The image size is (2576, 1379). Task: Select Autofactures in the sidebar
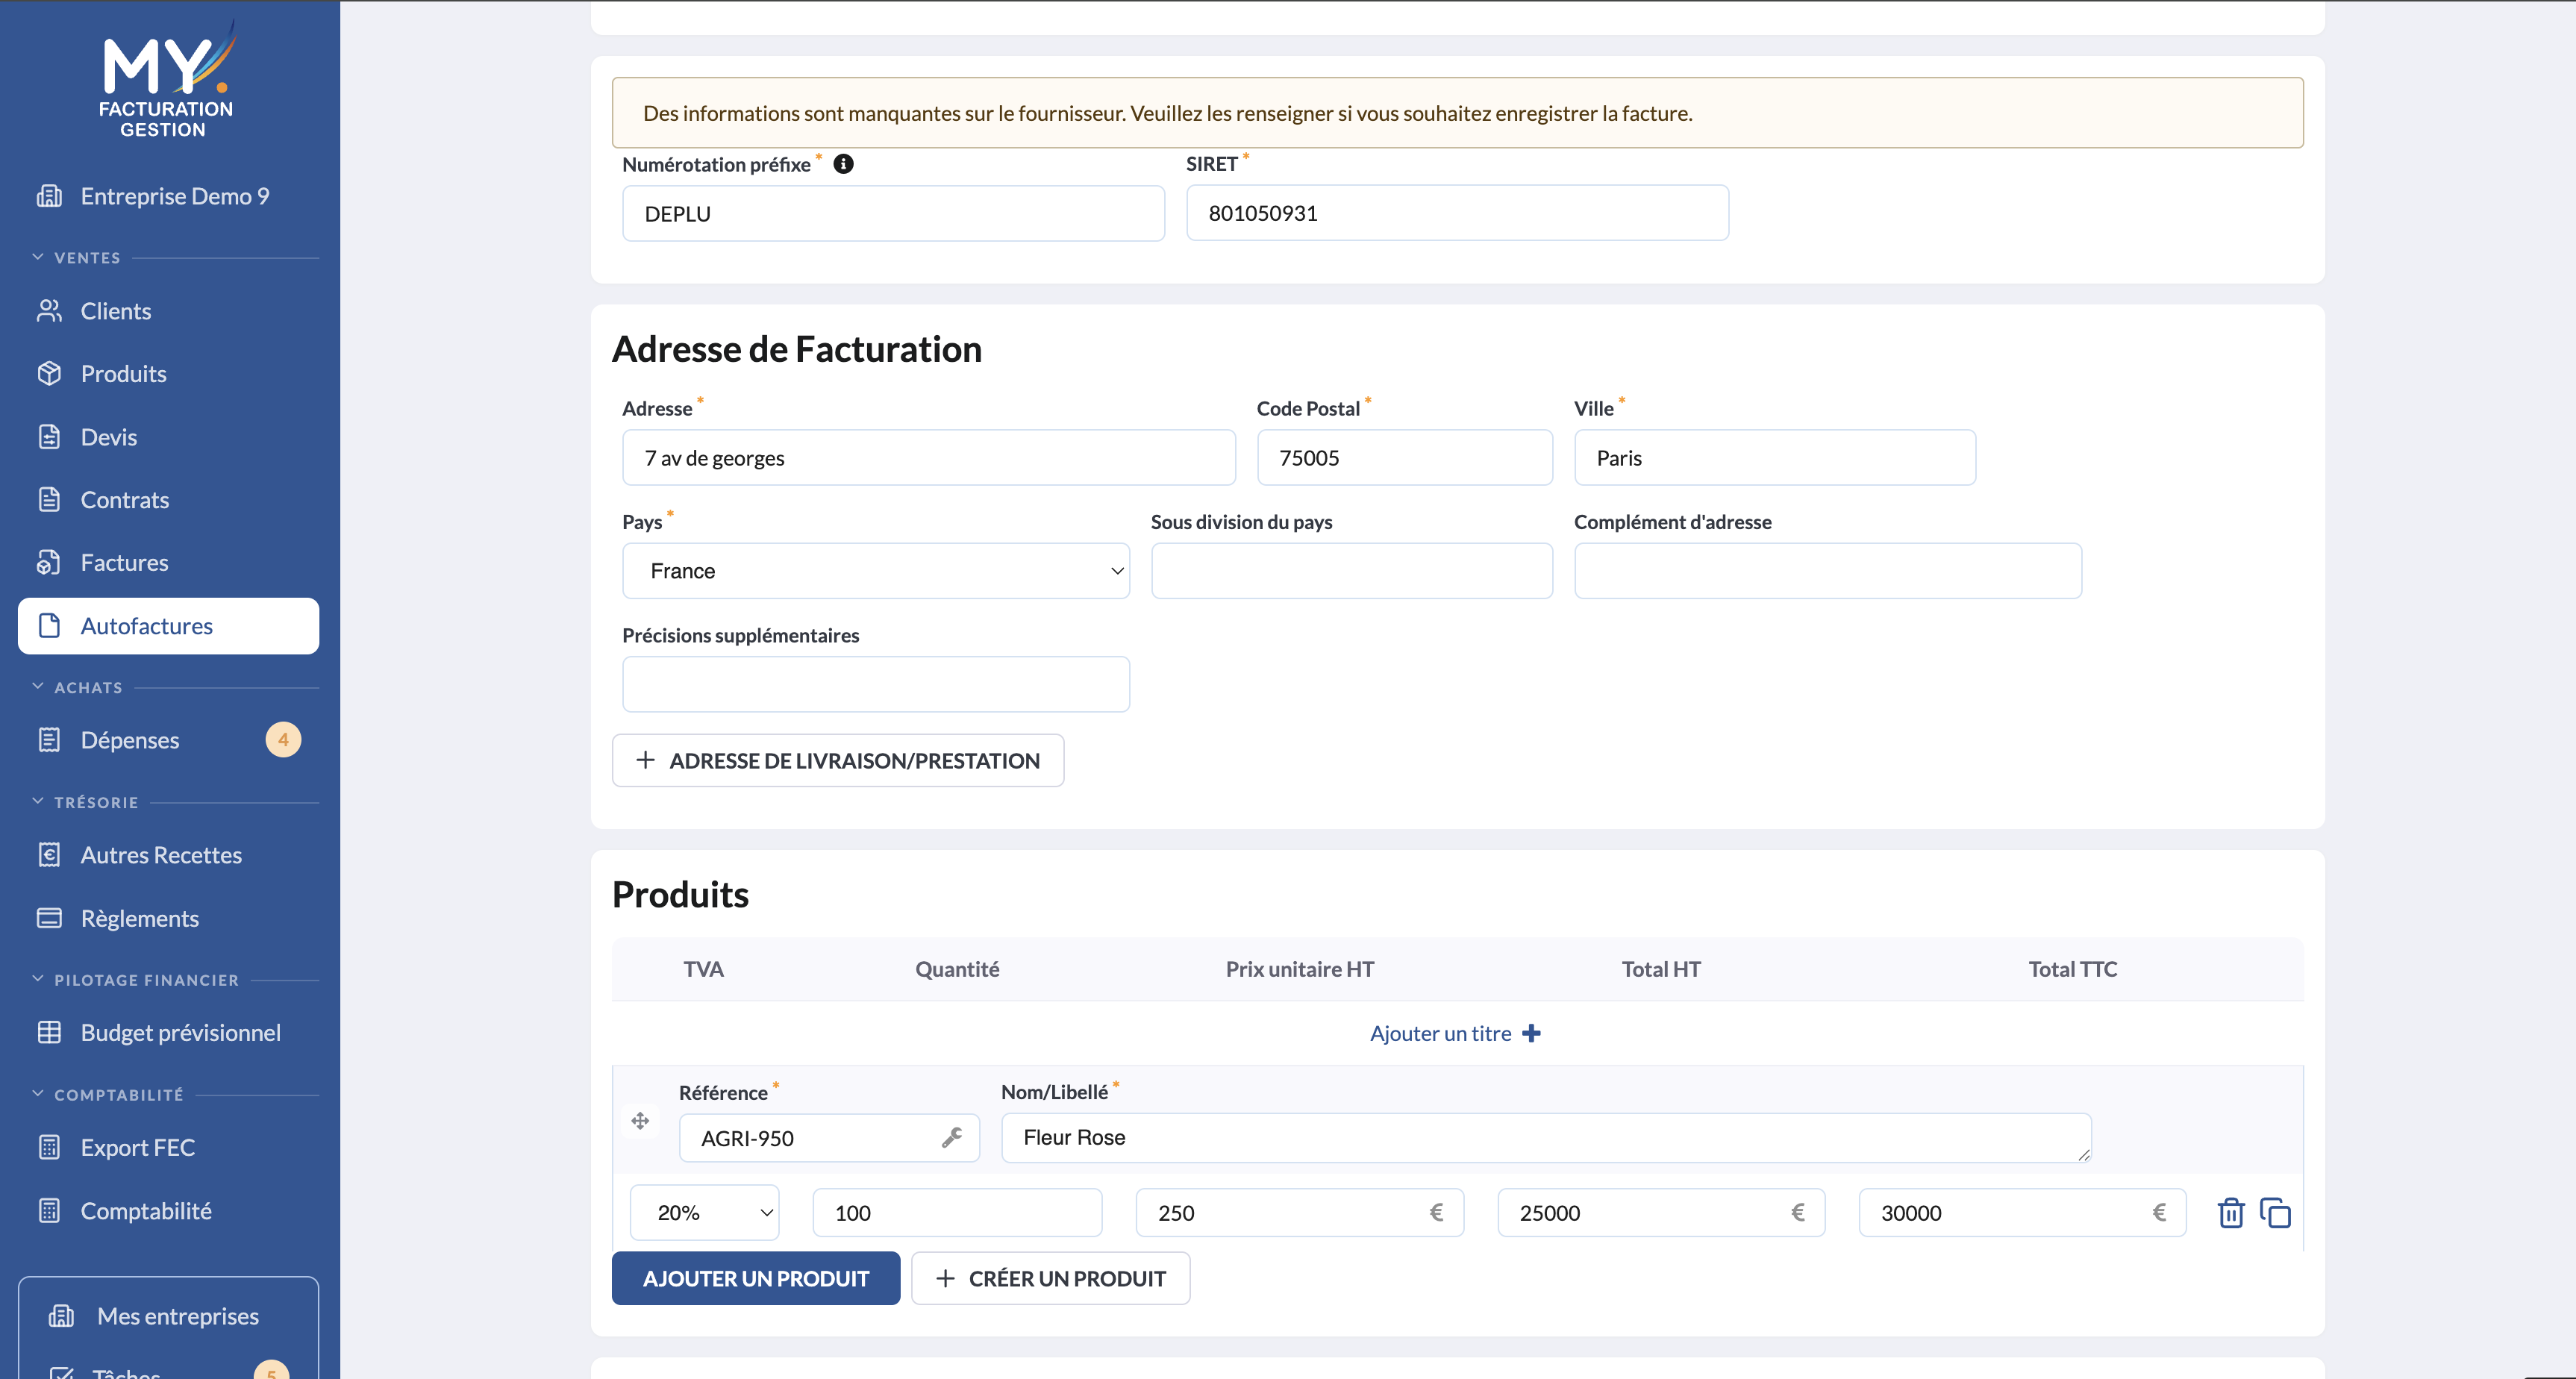(168, 626)
